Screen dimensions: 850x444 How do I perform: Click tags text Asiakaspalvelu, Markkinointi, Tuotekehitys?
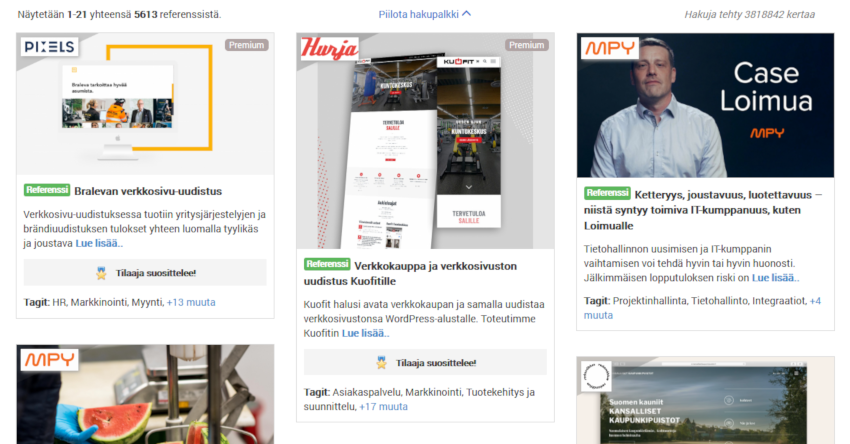[420, 399]
